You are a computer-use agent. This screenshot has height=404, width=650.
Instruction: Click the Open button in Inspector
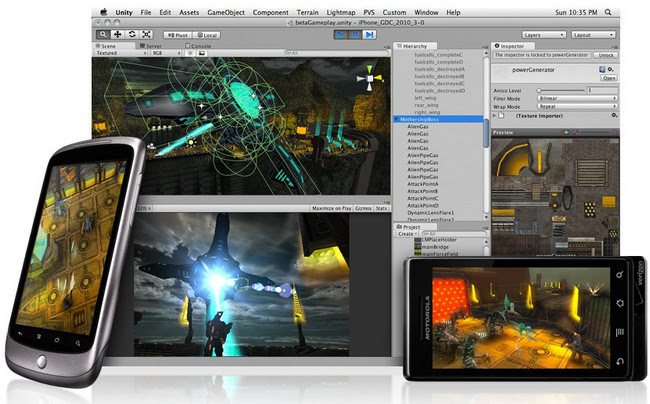pos(608,78)
